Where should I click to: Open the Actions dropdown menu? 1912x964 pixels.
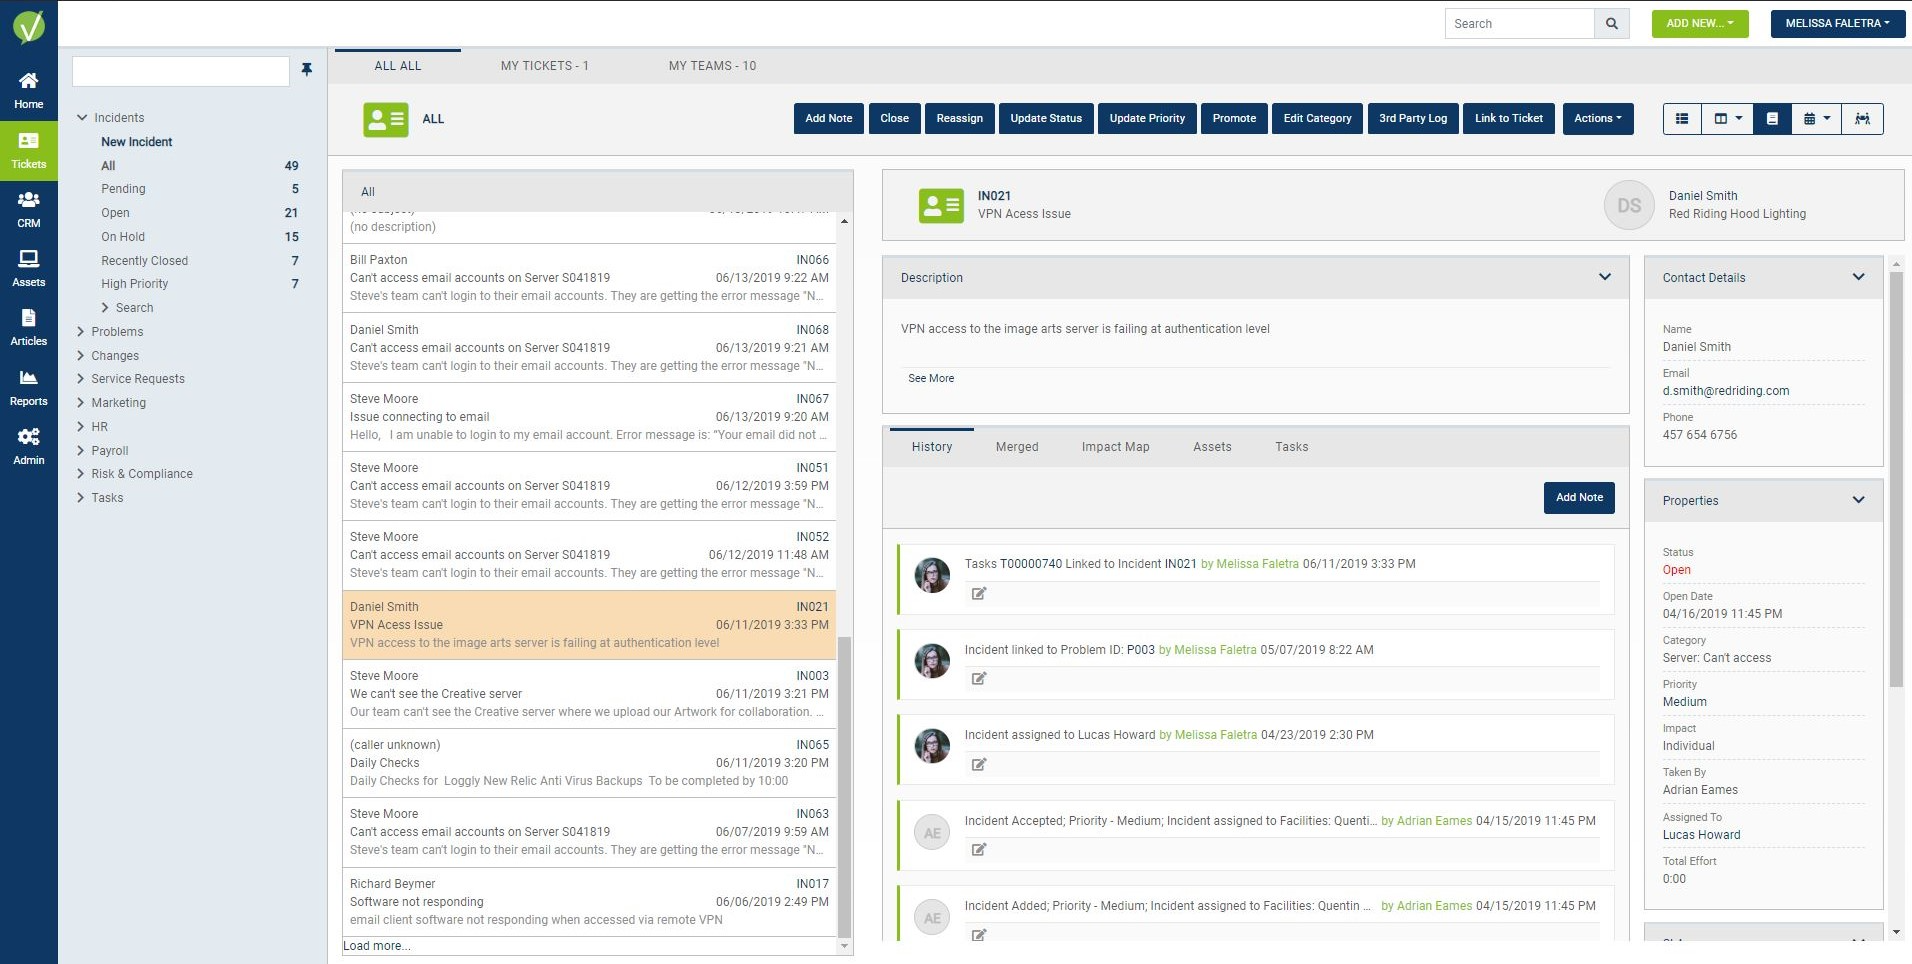(1598, 119)
